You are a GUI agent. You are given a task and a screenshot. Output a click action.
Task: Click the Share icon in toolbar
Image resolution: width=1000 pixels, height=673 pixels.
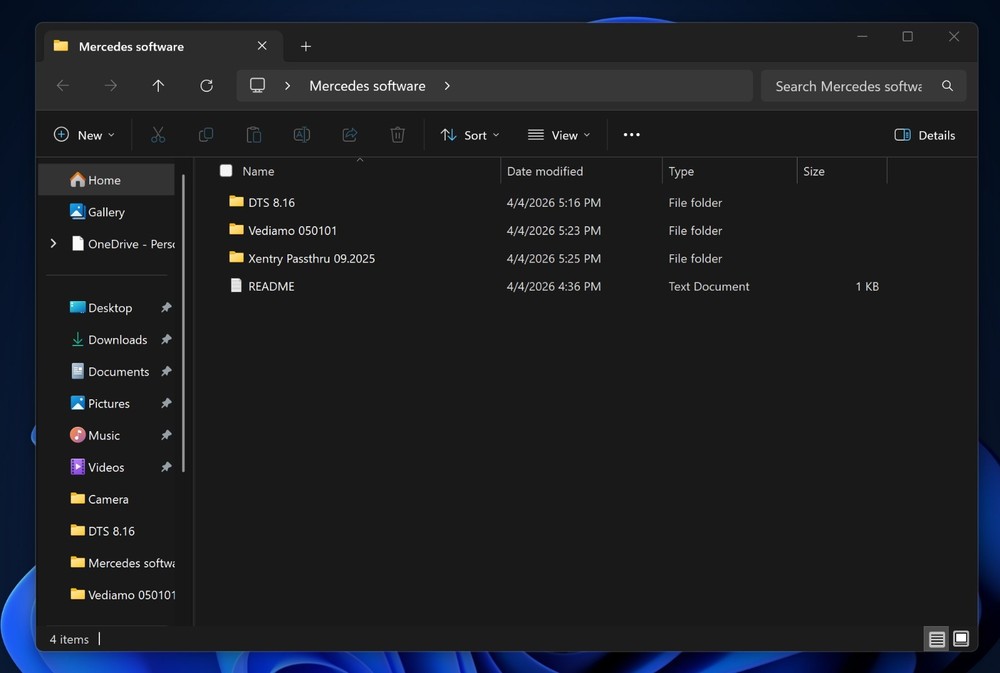pyautogui.click(x=349, y=135)
